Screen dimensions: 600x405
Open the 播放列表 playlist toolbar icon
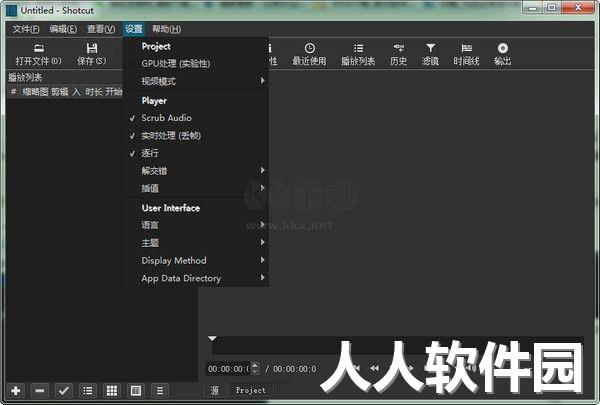pyautogui.click(x=358, y=54)
